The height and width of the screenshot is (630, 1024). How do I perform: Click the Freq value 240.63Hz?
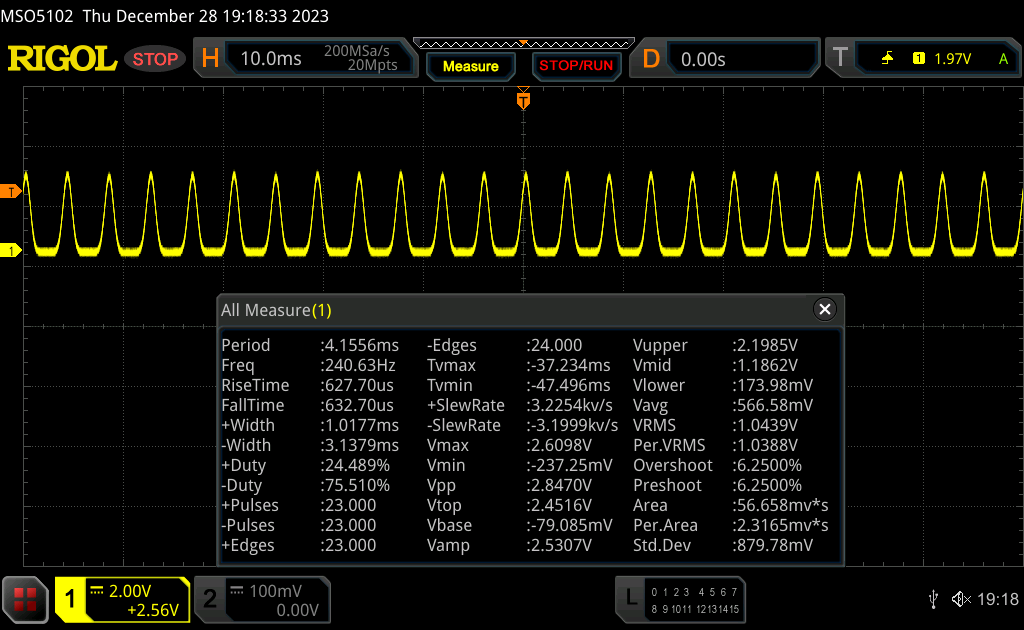point(358,365)
